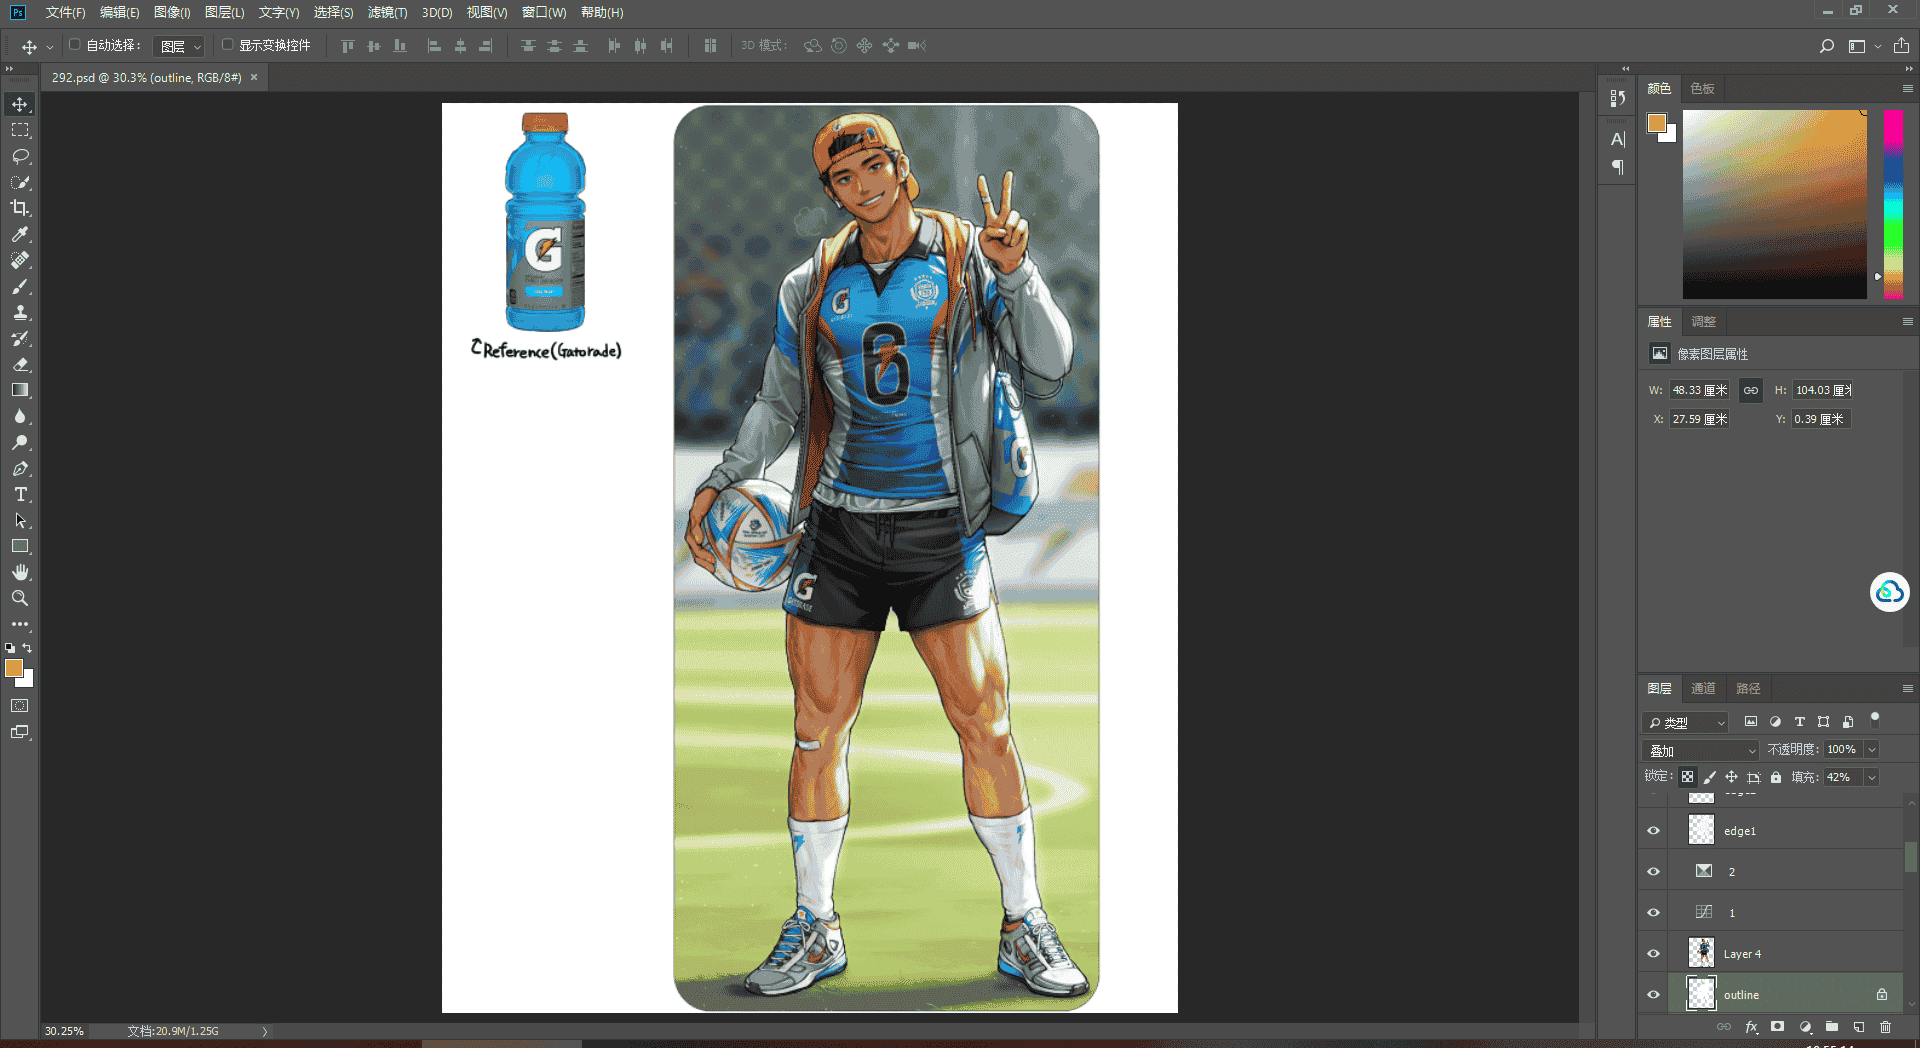The image size is (1920, 1048).
Task: Hide the edge1 layer
Action: 1653,831
